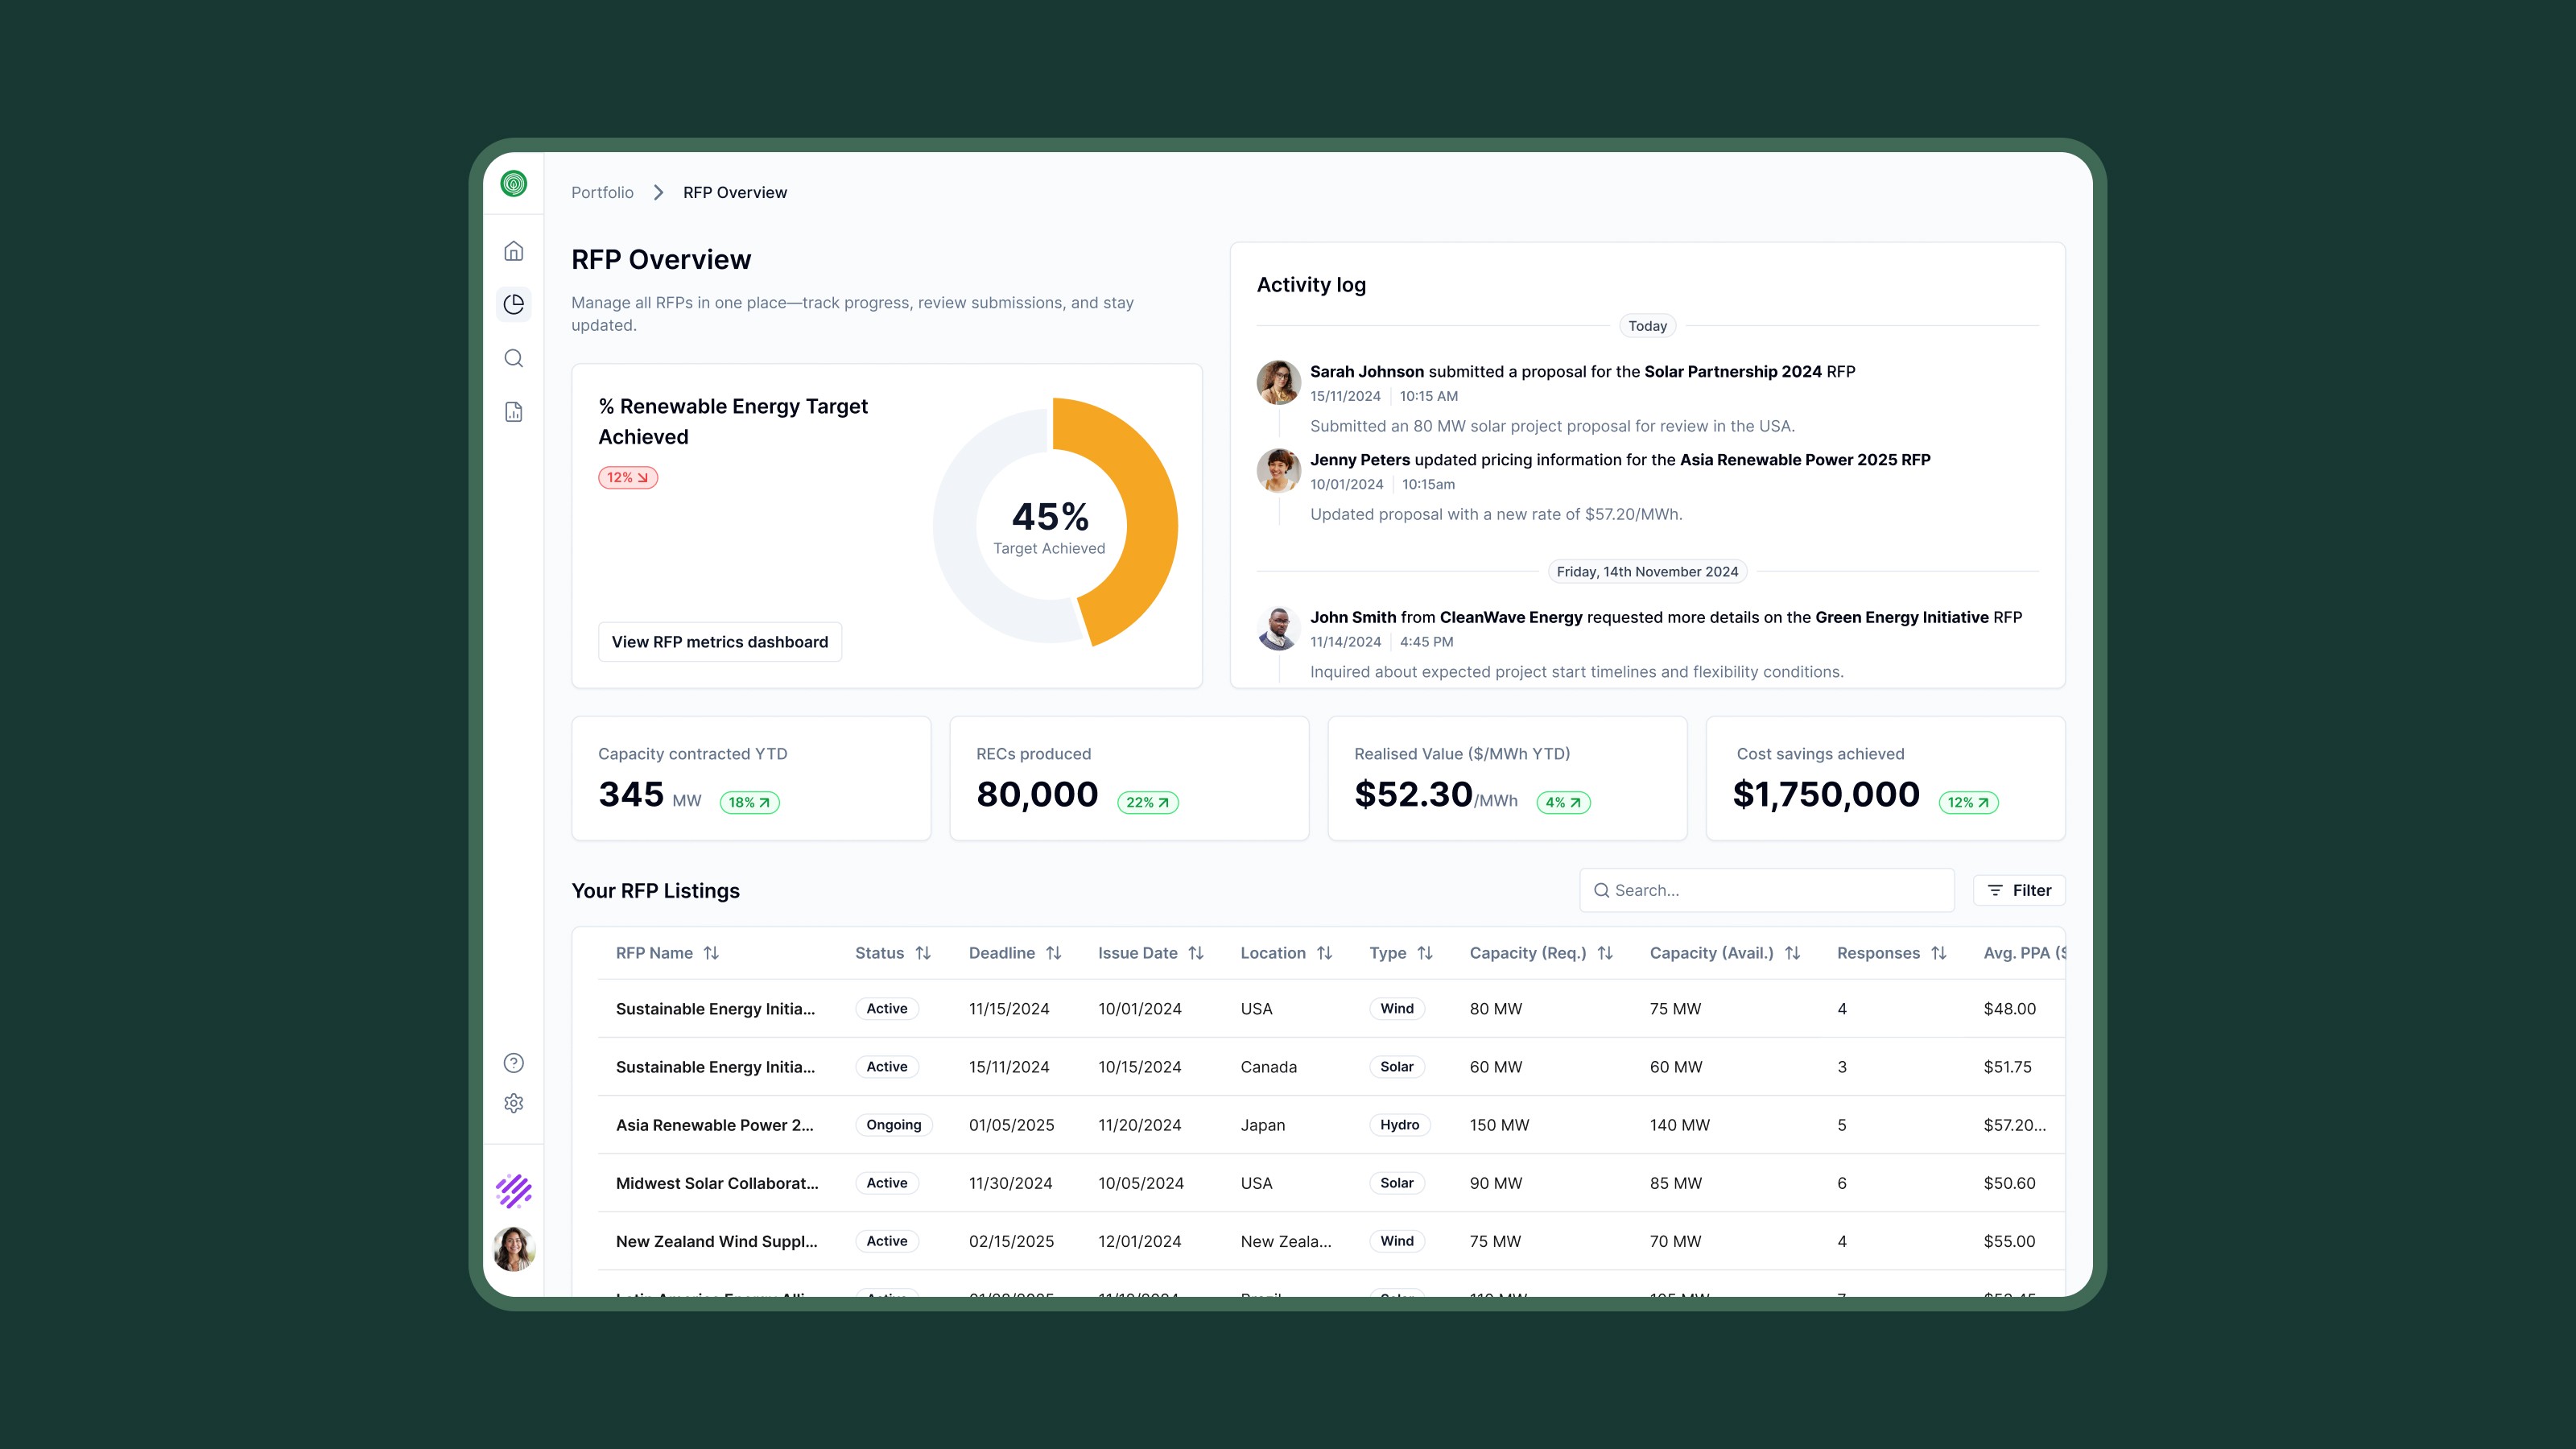Viewport: 2576px width, 1449px height.
Task: Sort by Capacity (Req.) arrows
Action: click(1605, 953)
